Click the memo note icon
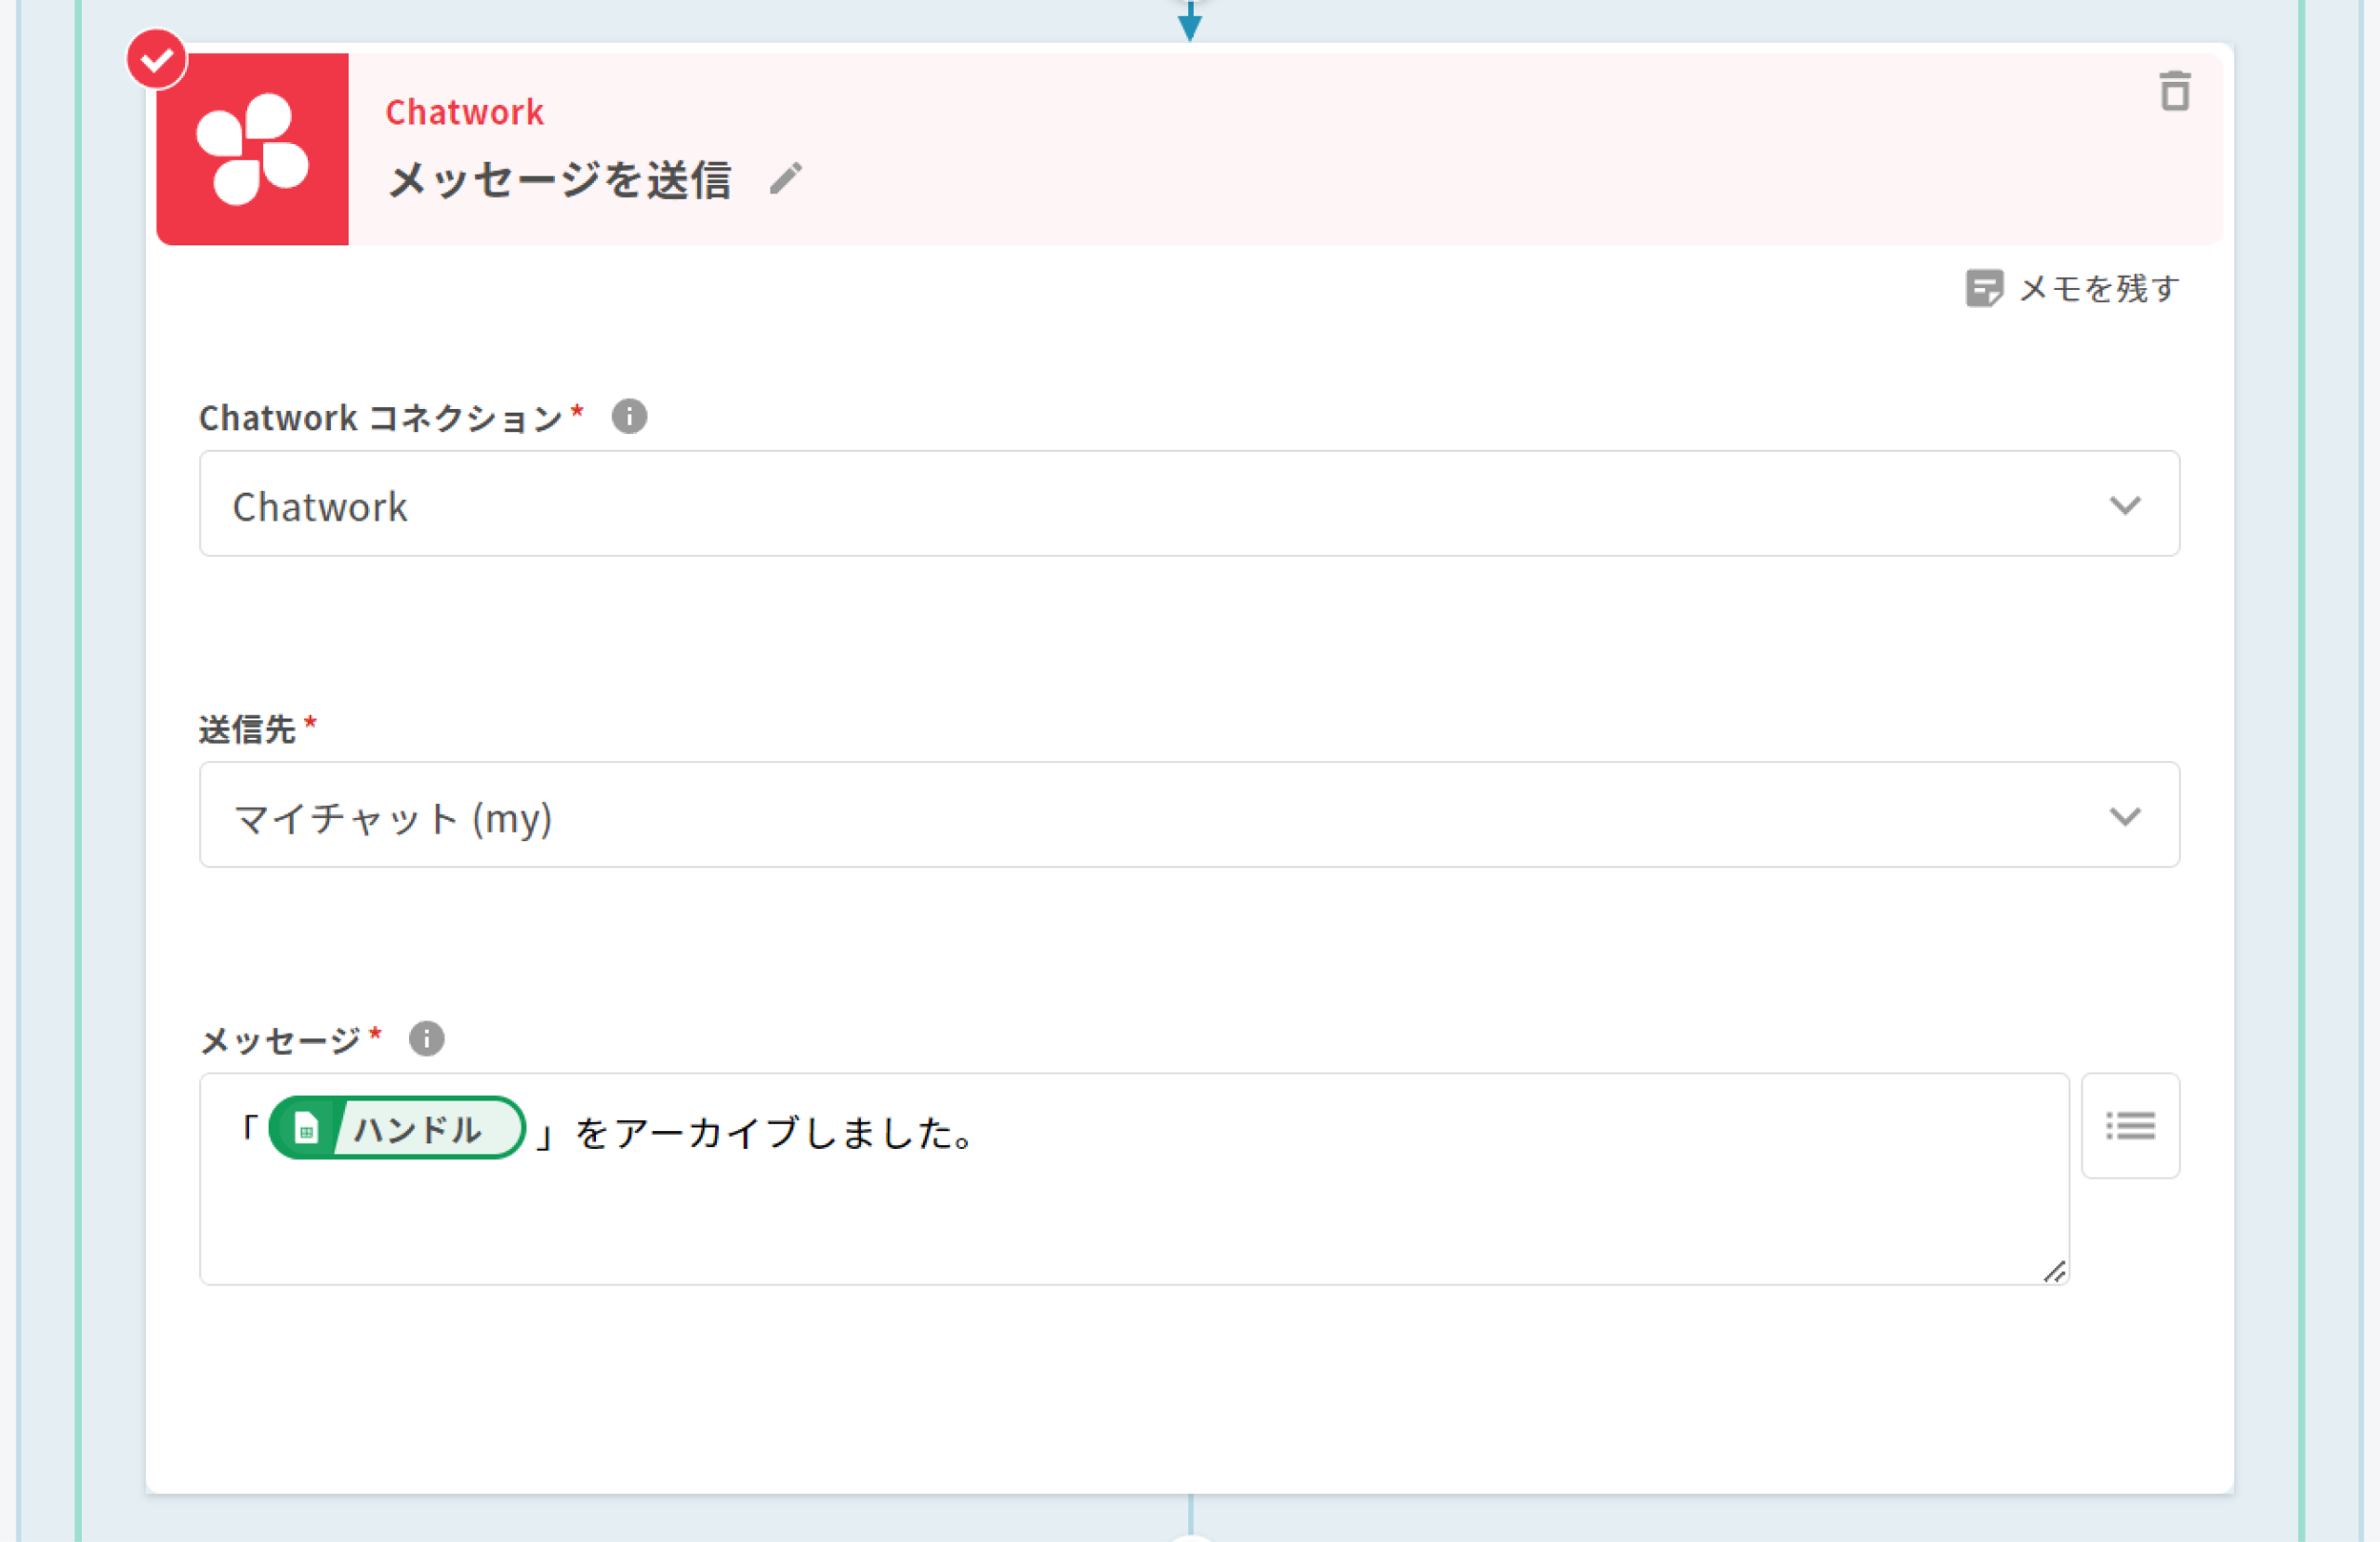2380x1542 pixels. 1983,288
